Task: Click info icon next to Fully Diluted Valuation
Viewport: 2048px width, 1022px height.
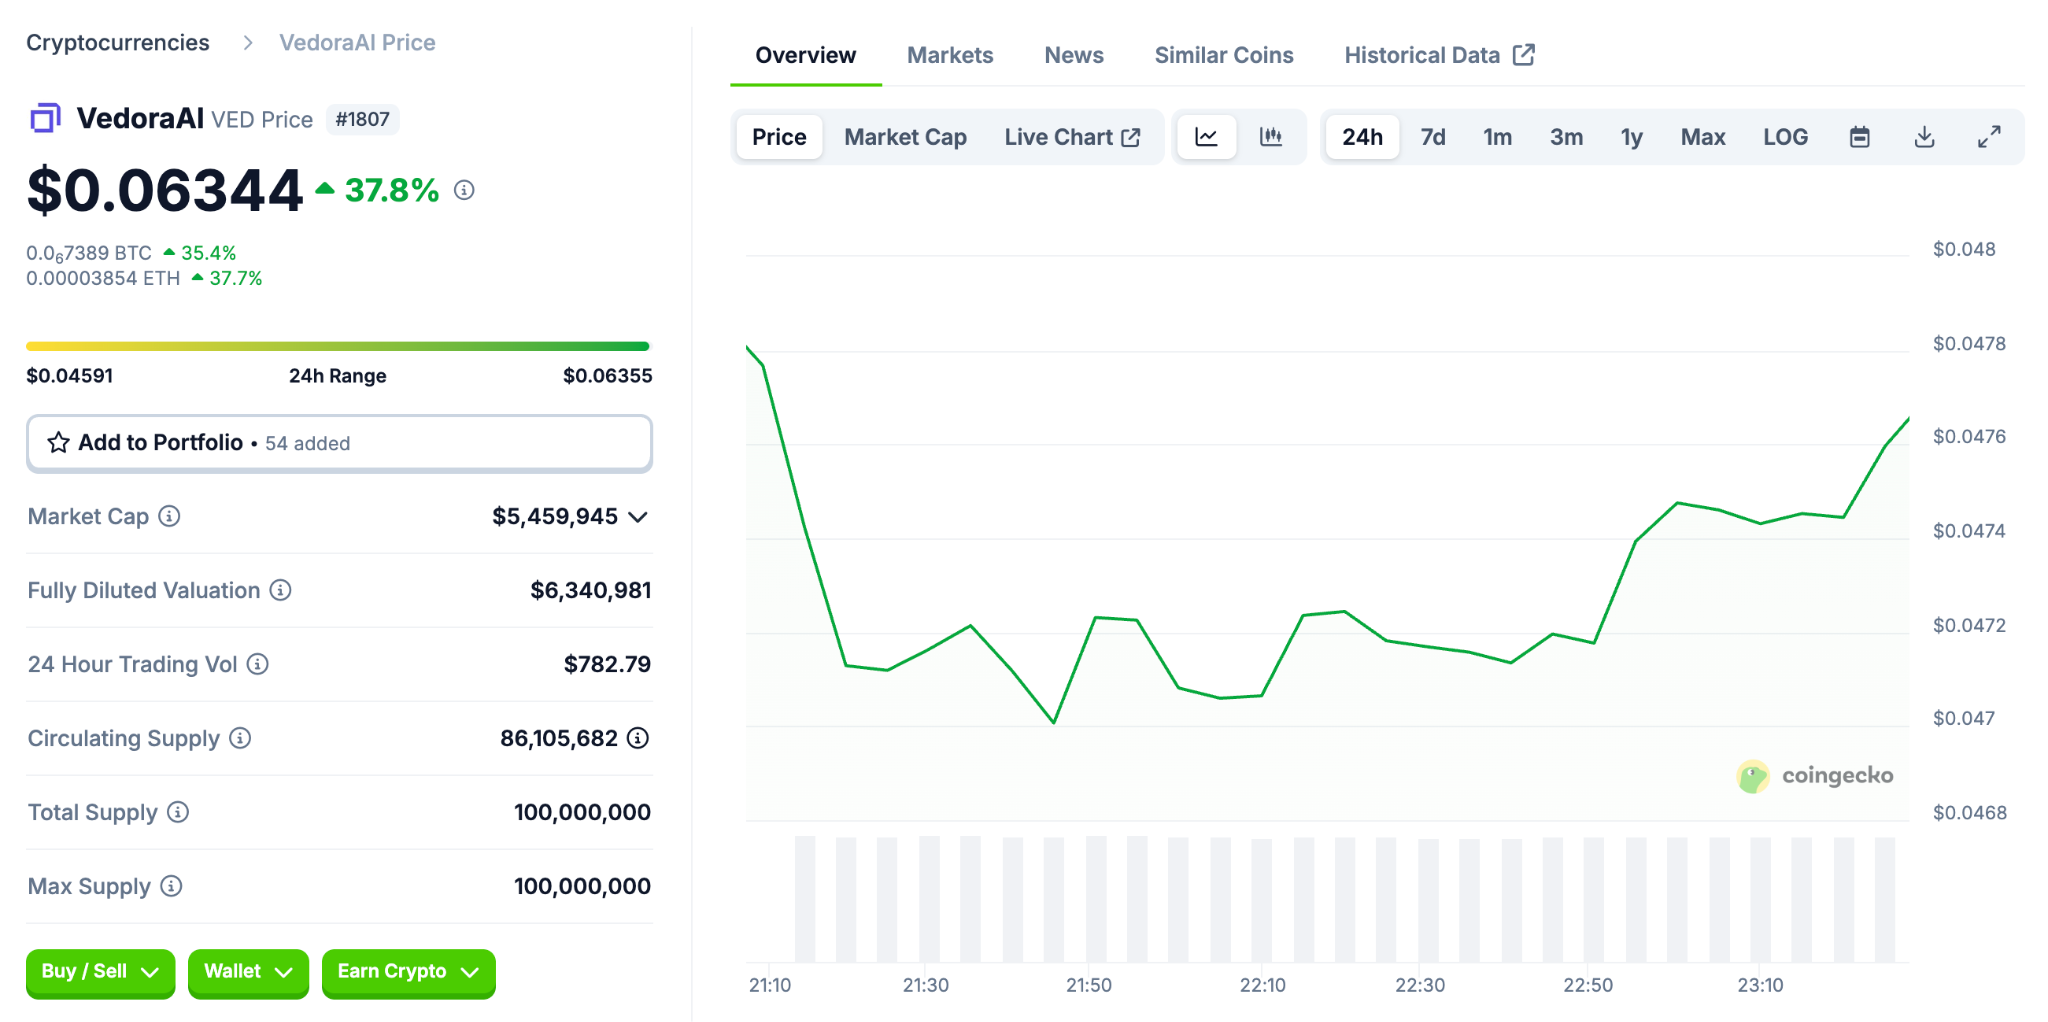Action: [x=281, y=590]
